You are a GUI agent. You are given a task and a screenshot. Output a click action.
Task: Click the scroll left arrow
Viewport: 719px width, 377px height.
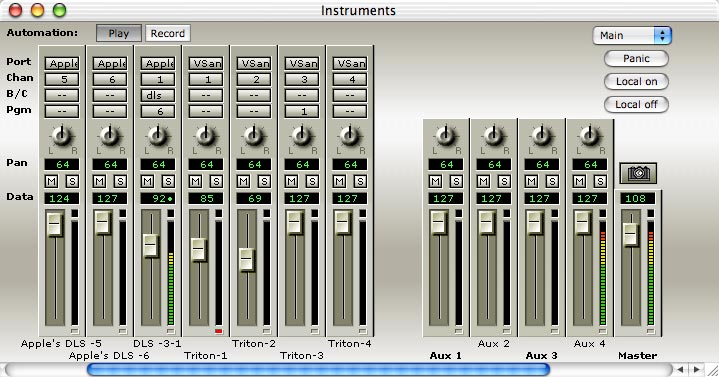[x=680, y=369]
